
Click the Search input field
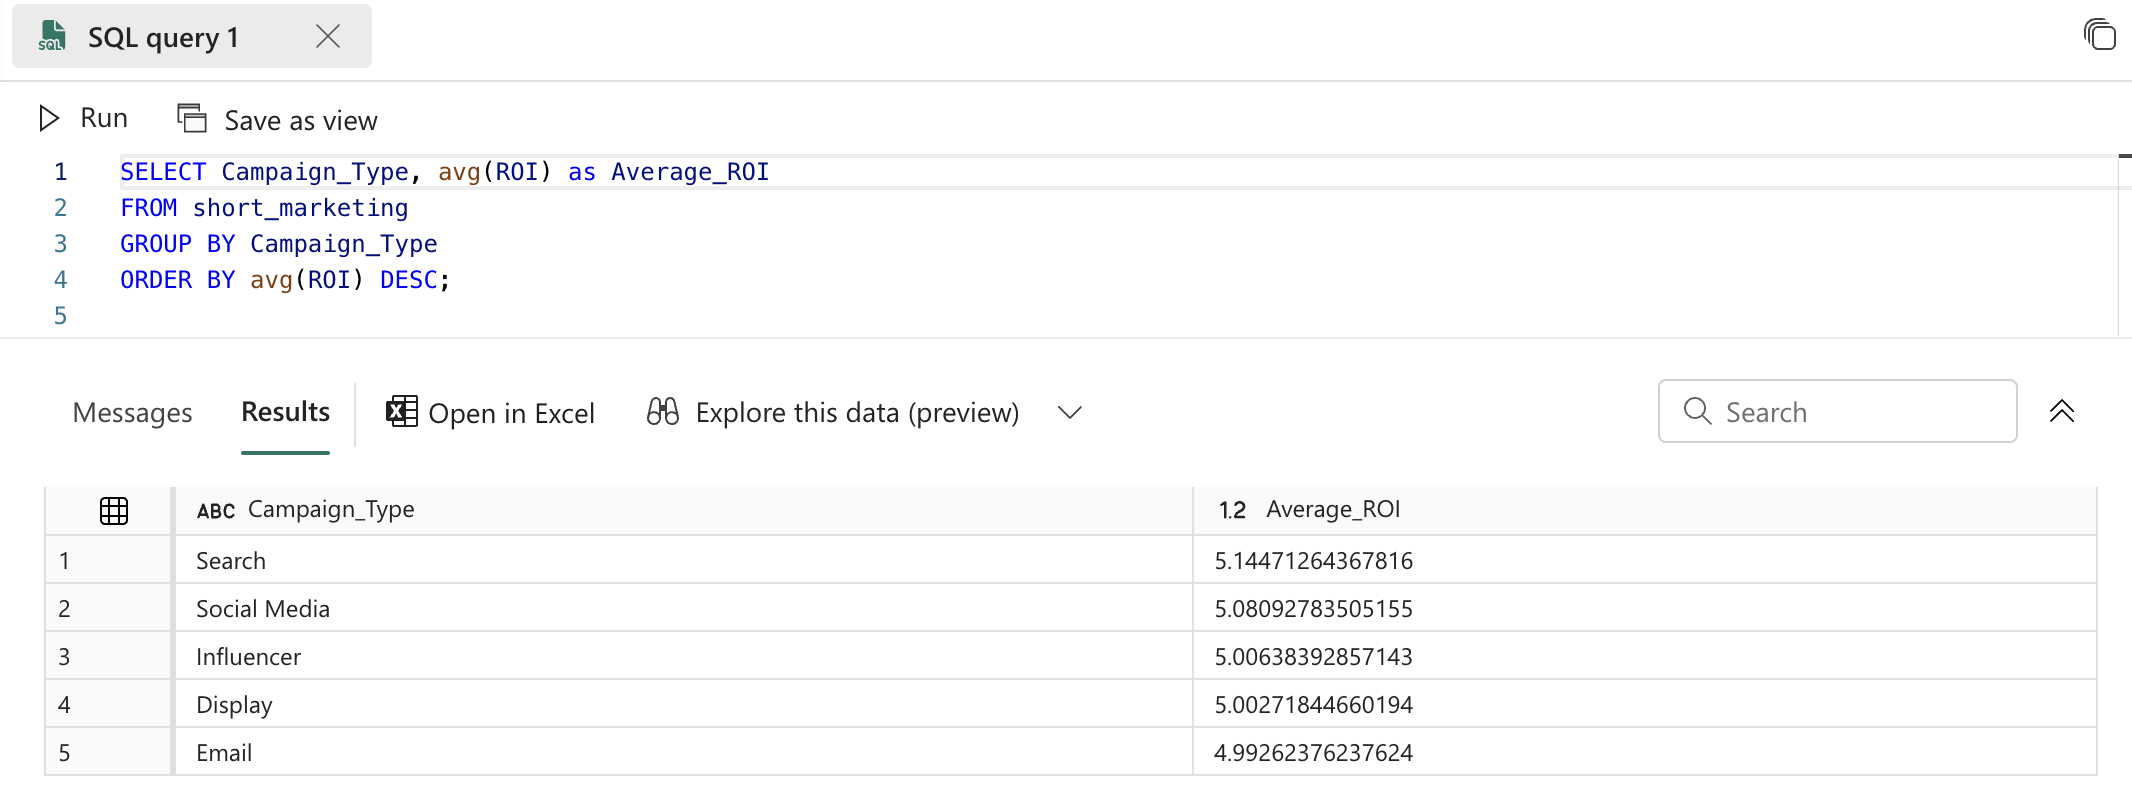(x=1837, y=411)
